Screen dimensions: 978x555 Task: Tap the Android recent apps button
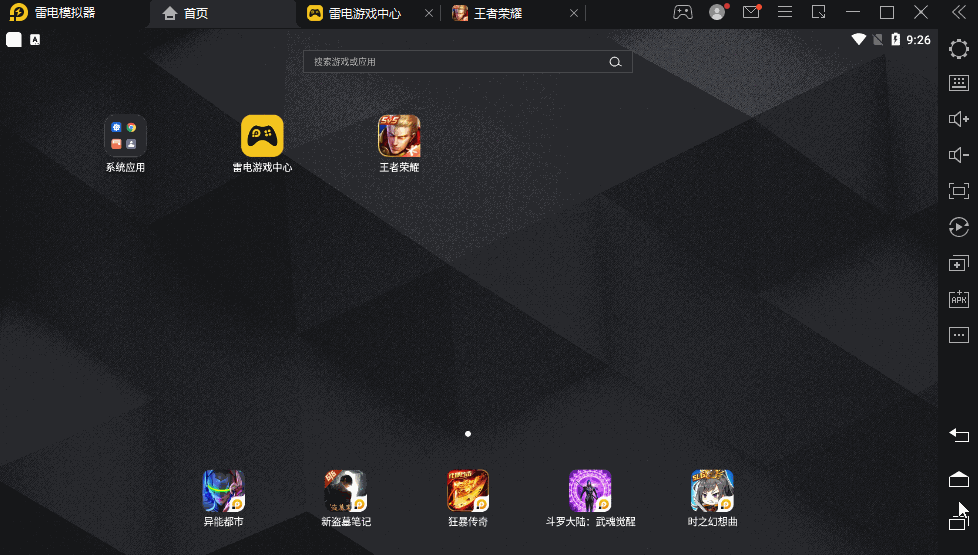(957, 523)
